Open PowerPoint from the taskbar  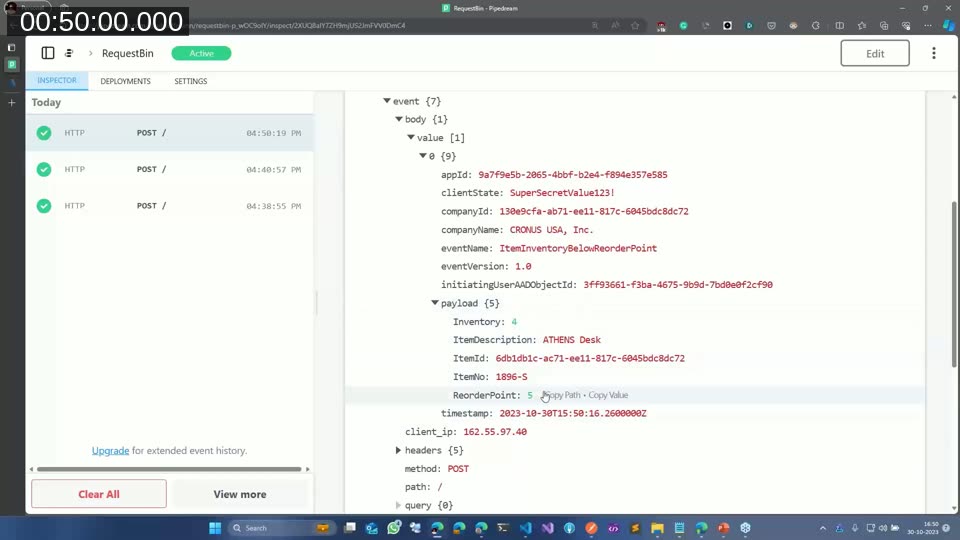pyautogui.click(x=724, y=528)
